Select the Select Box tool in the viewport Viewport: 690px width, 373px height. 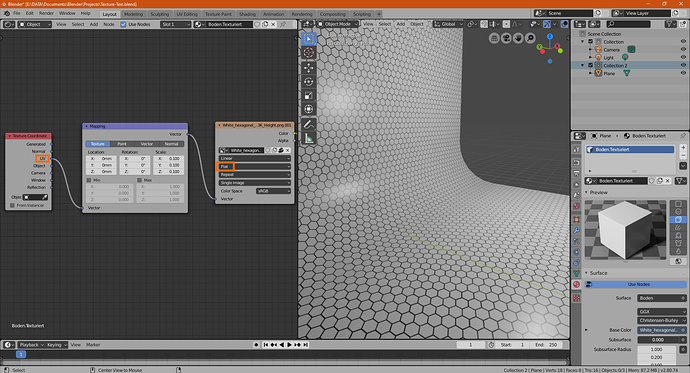(308, 39)
